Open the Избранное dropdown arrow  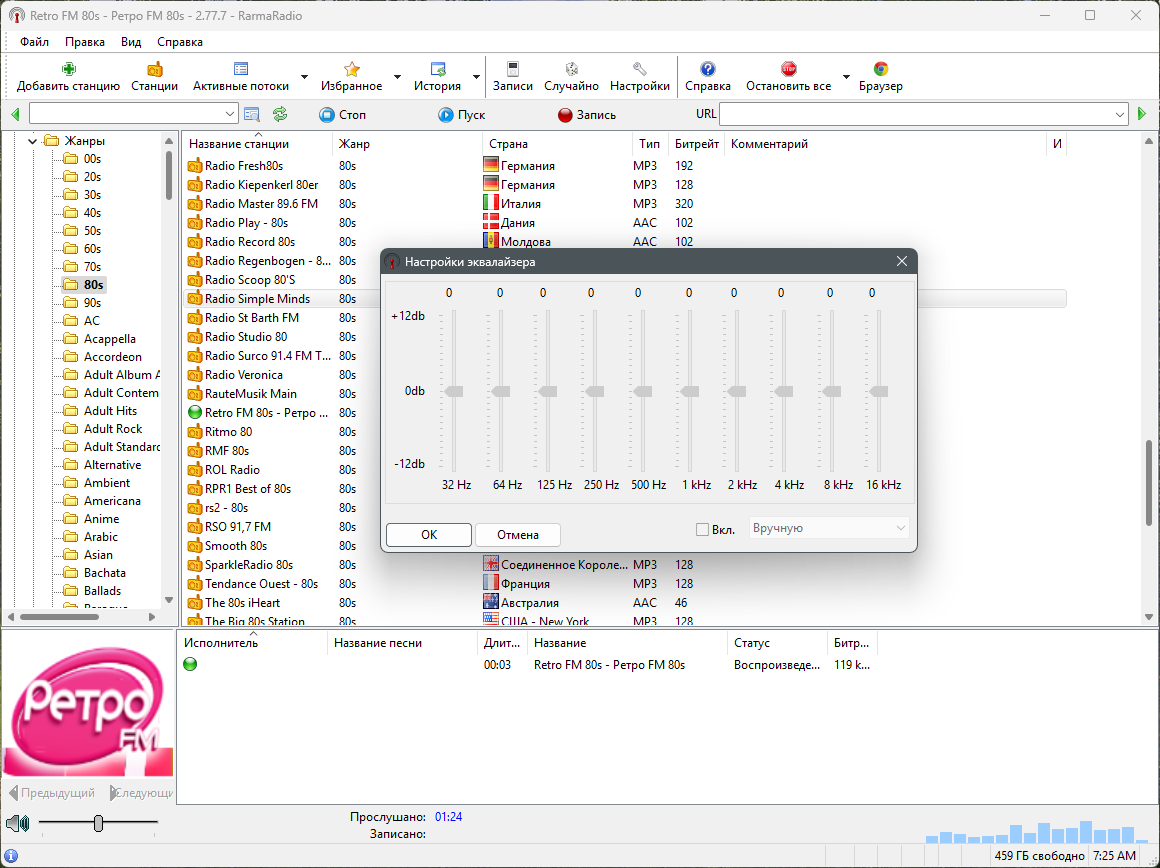pos(397,77)
